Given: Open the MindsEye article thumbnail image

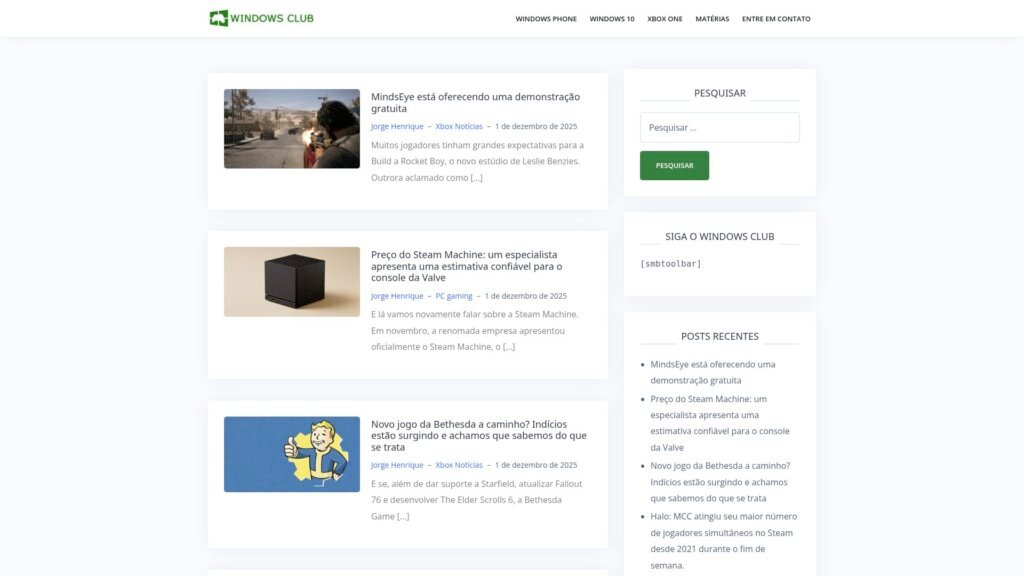Looking at the screenshot, I should click(291, 129).
